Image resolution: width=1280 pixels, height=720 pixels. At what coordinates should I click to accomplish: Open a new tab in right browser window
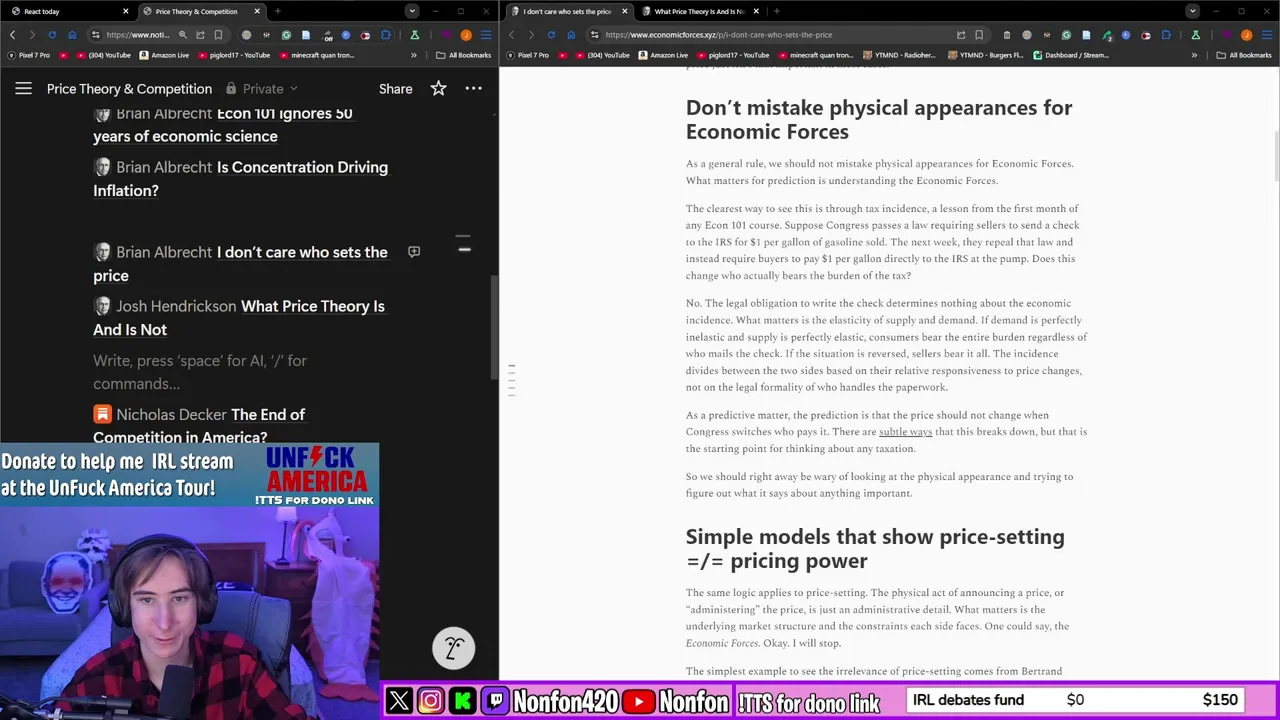coord(776,11)
